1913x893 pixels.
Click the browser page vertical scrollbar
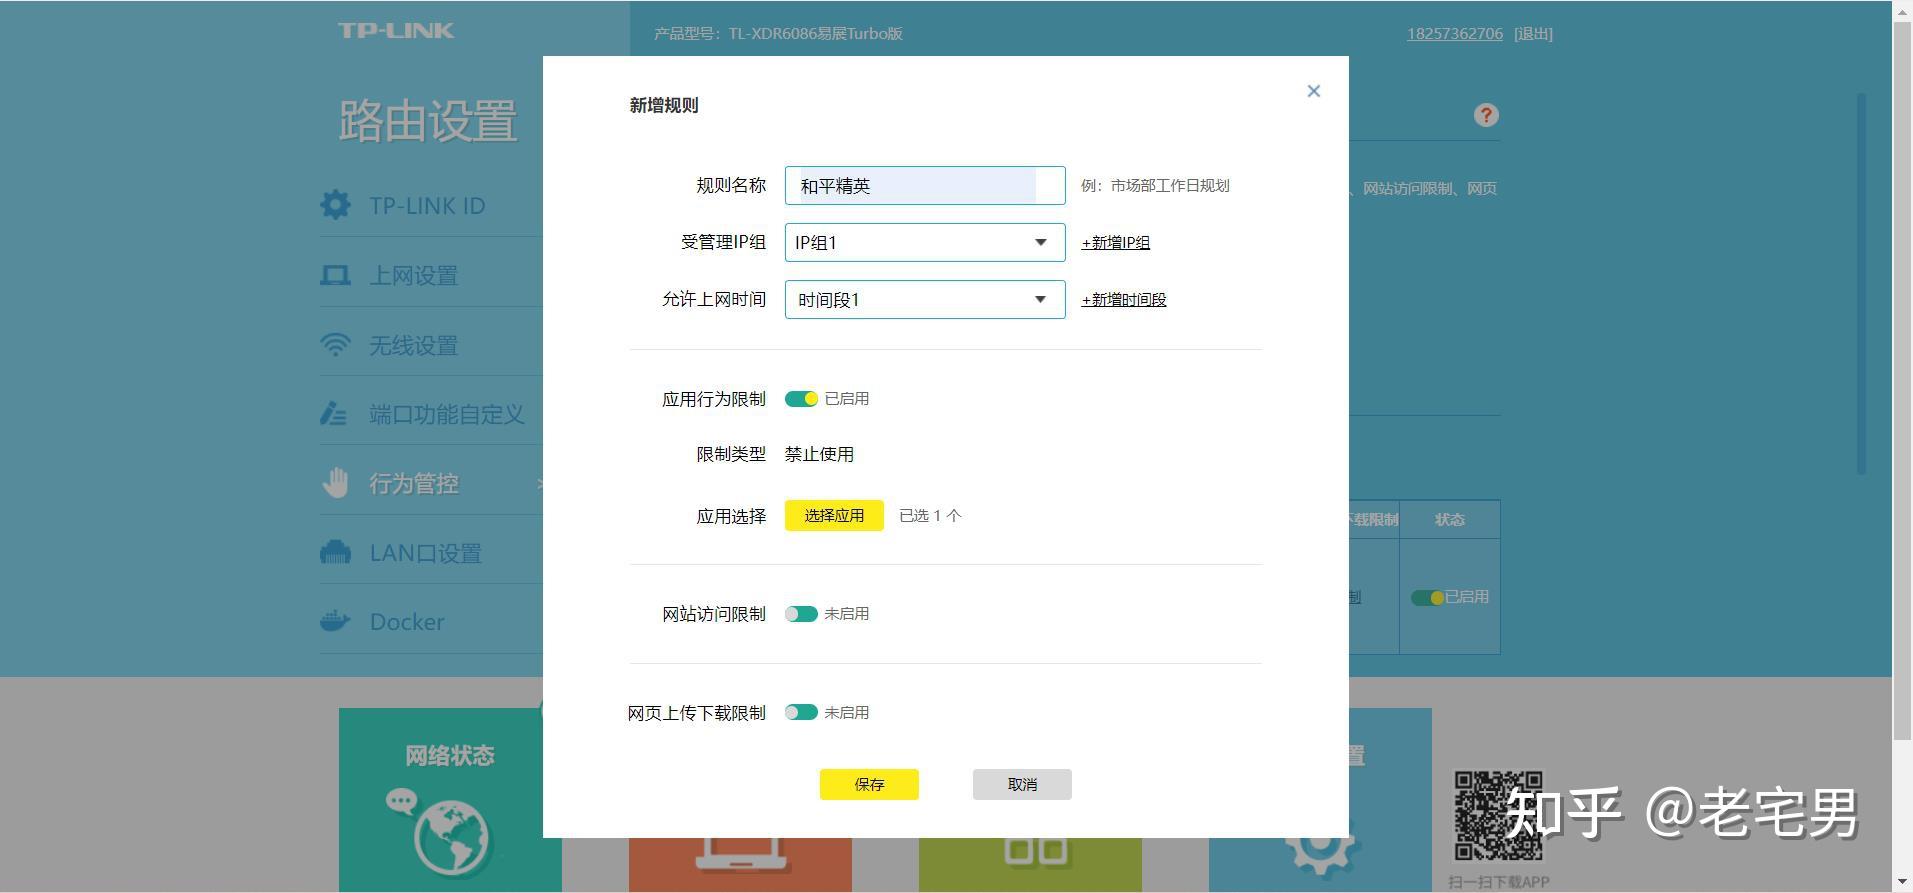(x=1902, y=400)
